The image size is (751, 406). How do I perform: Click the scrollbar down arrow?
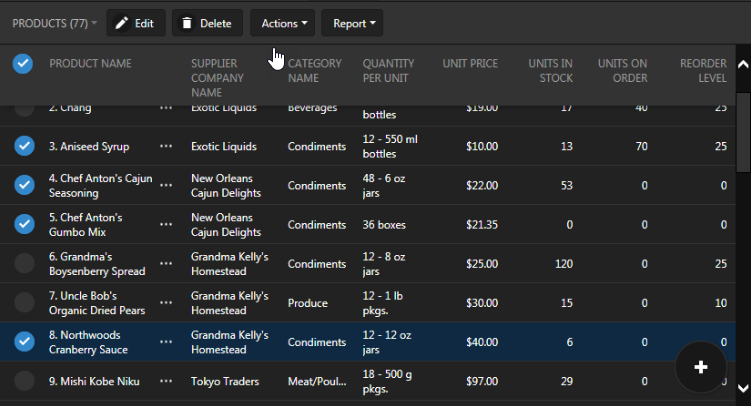tap(743, 388)
